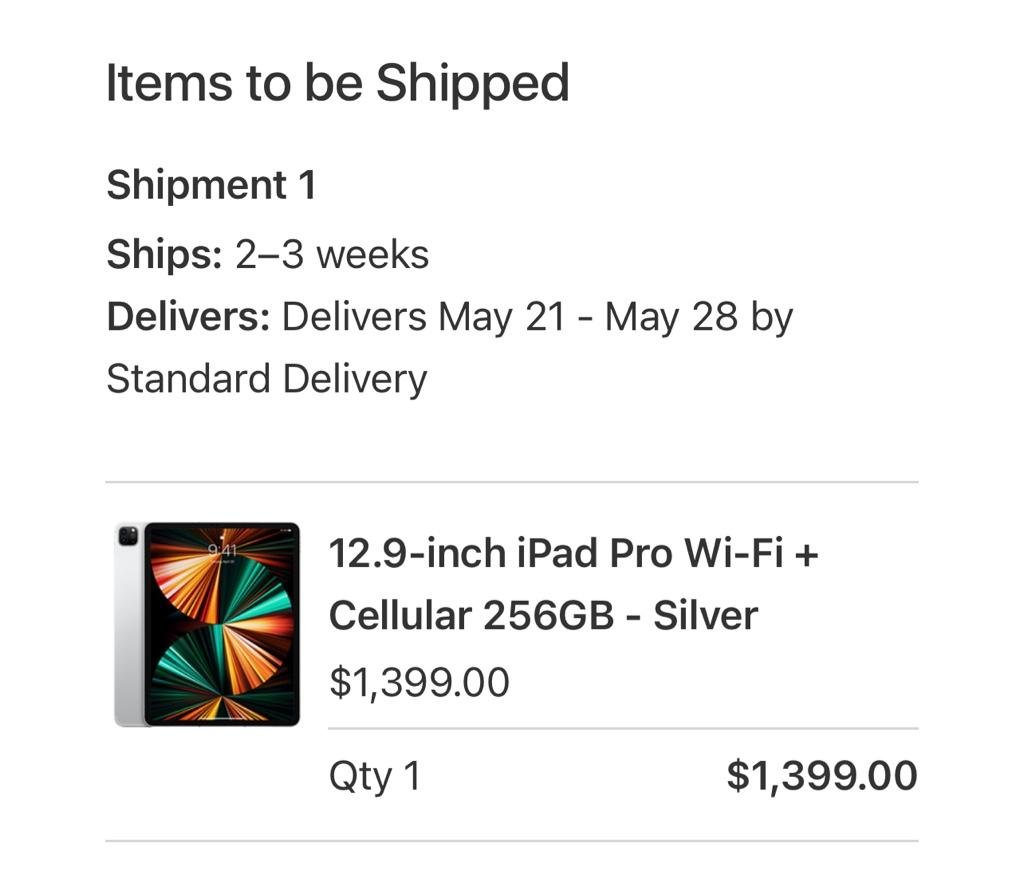Select the Shipment 1 label

(x=211, y=186)
